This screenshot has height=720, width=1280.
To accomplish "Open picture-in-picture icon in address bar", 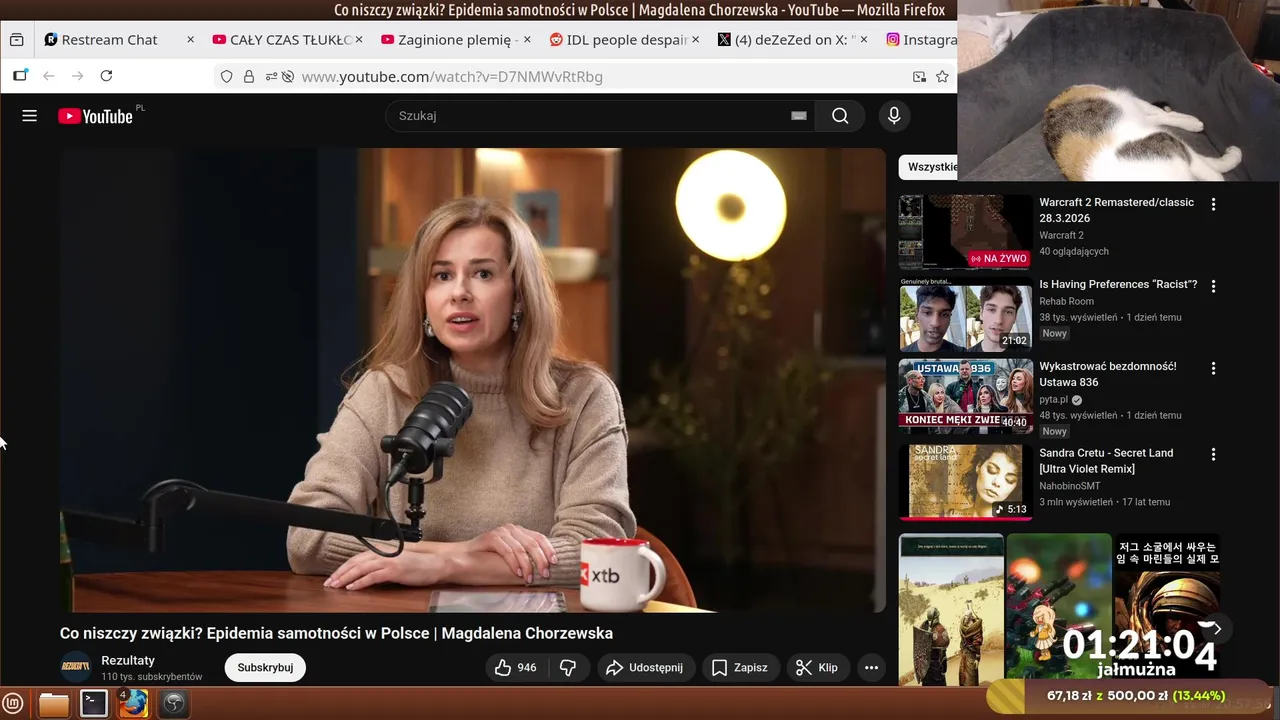I will (919, 76).
